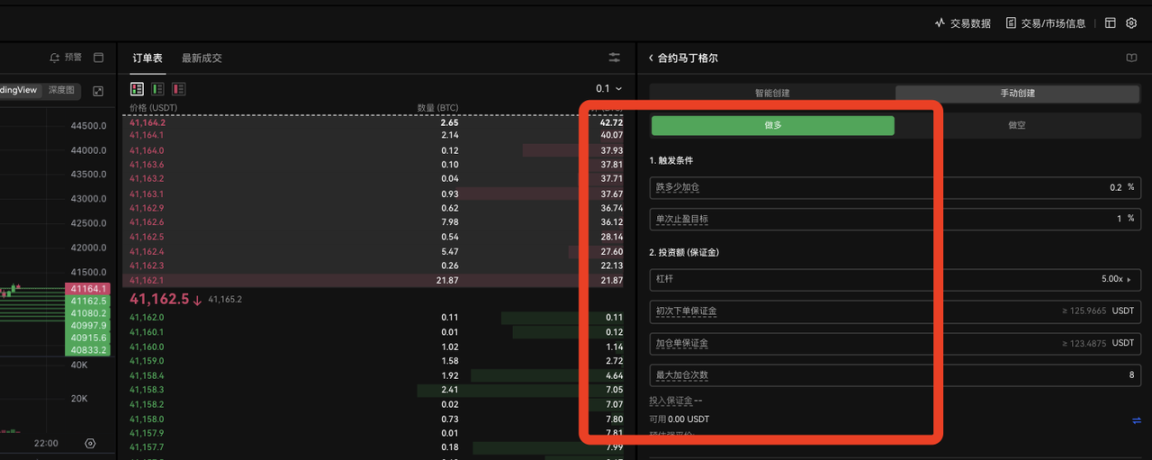The width and height of the screenshot is (1152, 460).
Task: Expand the chart to fullscreen
Action: coord(98,91)
